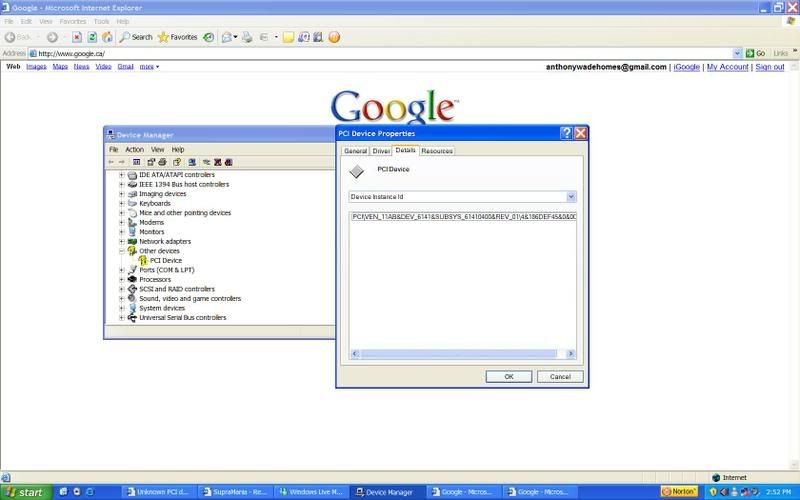Click the horizontal scrollbar in the Details value box
Viewport: 800px width, 500px height.
459,354
